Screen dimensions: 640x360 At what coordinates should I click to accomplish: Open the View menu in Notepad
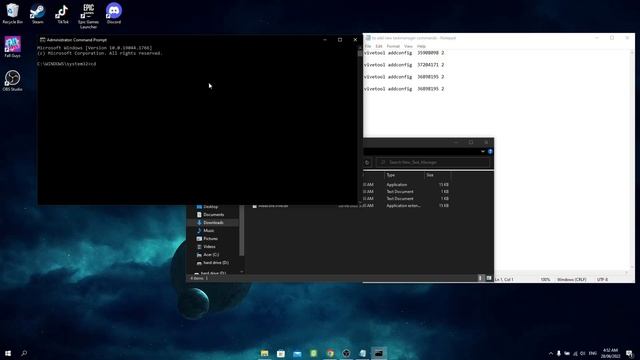408,46
